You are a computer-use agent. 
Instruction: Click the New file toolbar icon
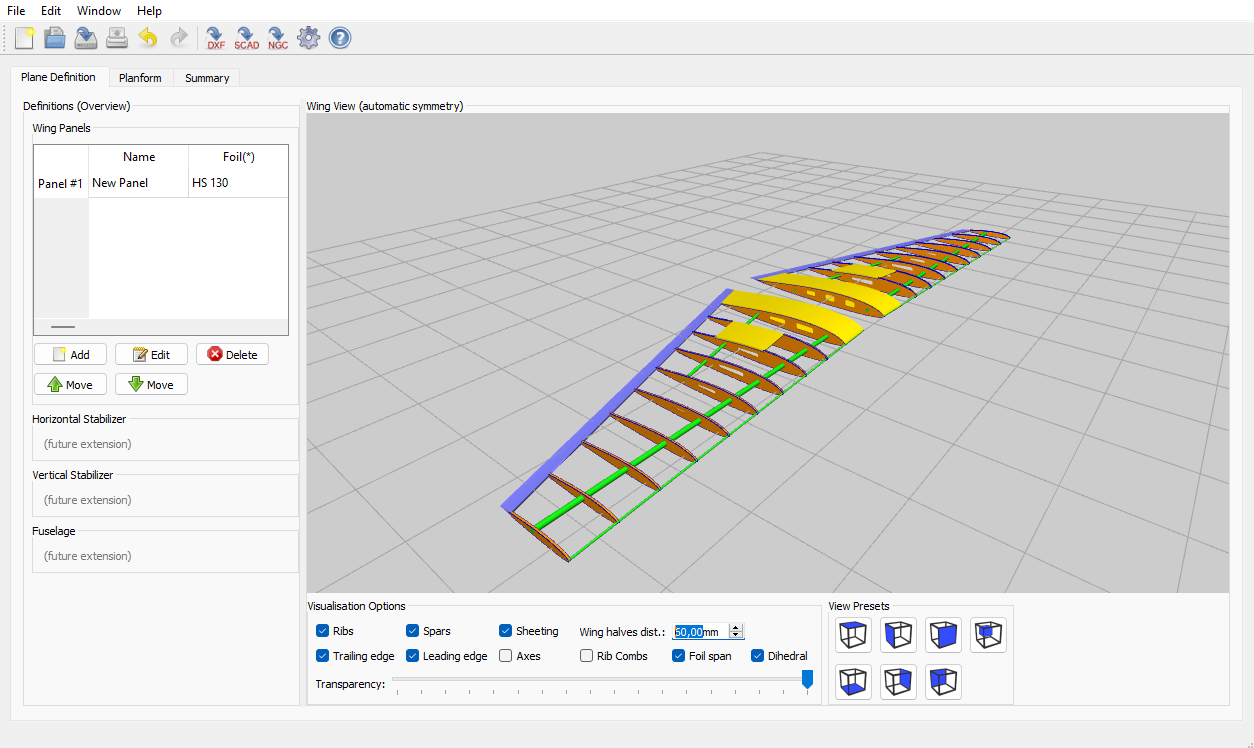pos(24,38)
